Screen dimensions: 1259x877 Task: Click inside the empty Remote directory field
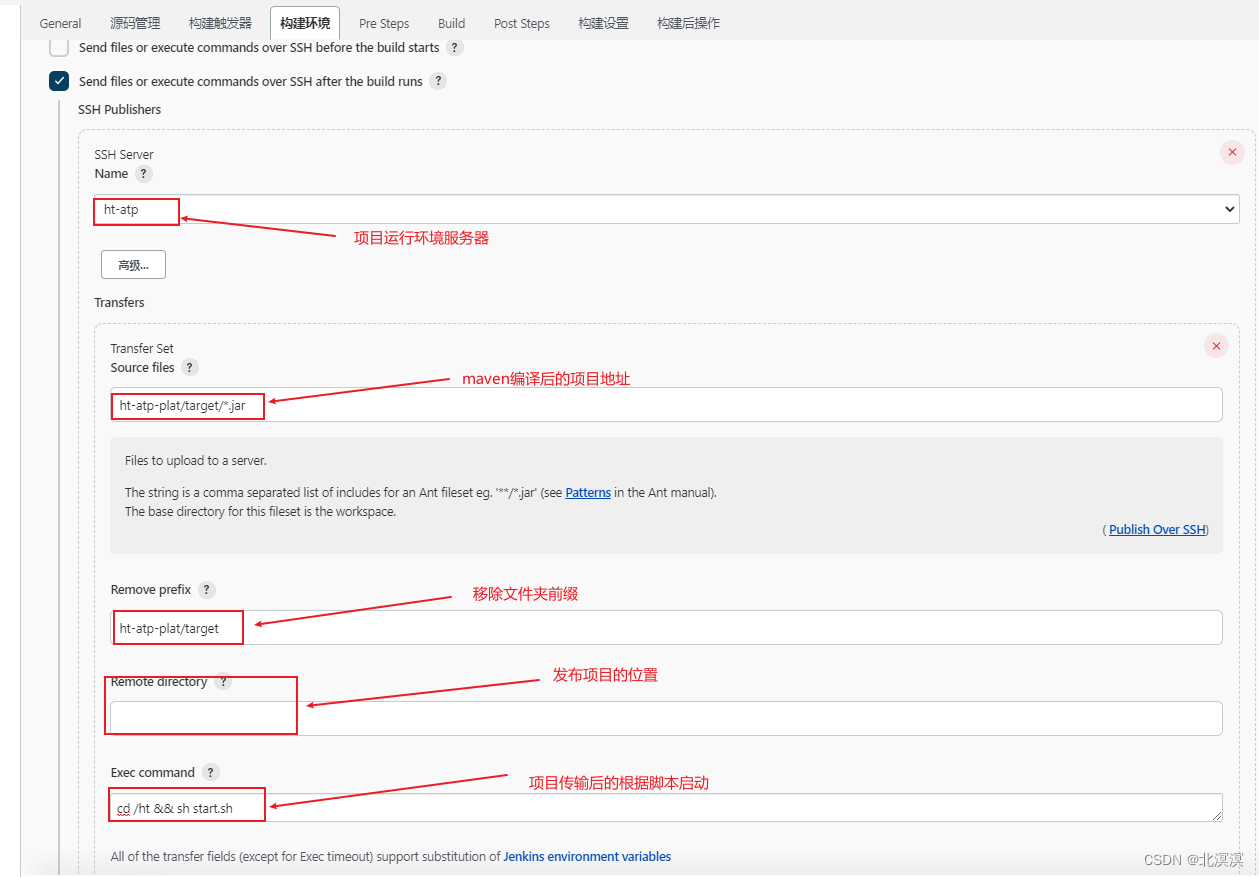tap(600, 718)
